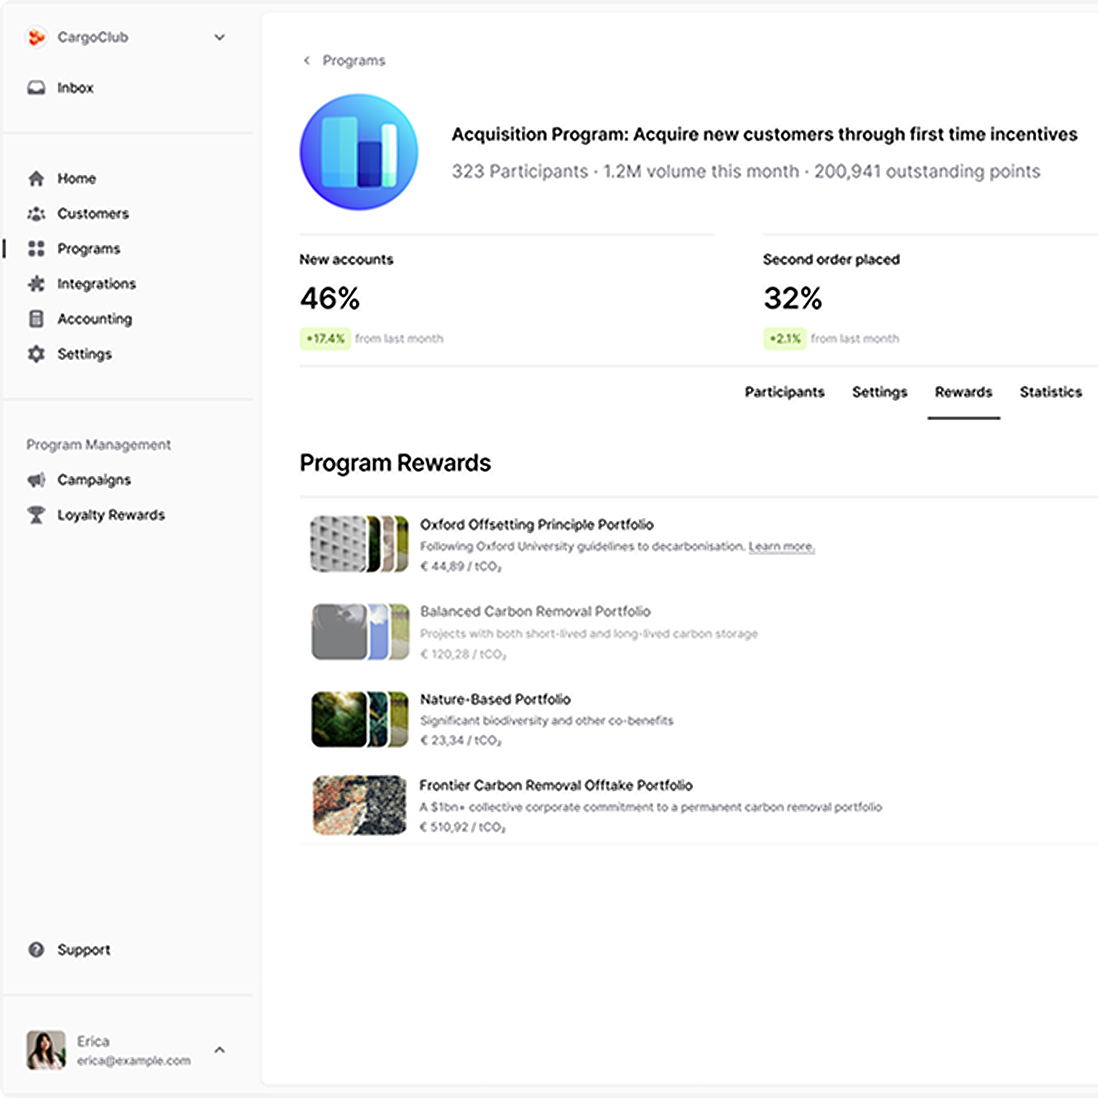Expand the CargoClub workspace dropdown chevron
Screen dimensions: 1098x1098
[x=219, y=37]
